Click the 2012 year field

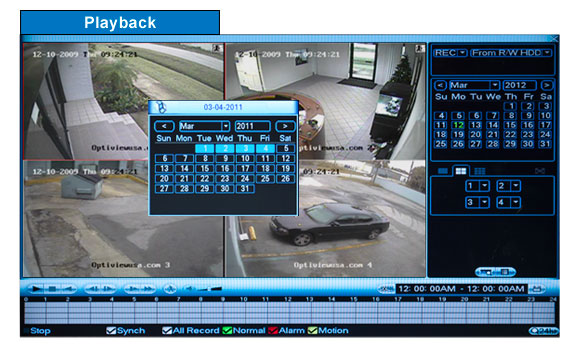[x=519, y=85]
